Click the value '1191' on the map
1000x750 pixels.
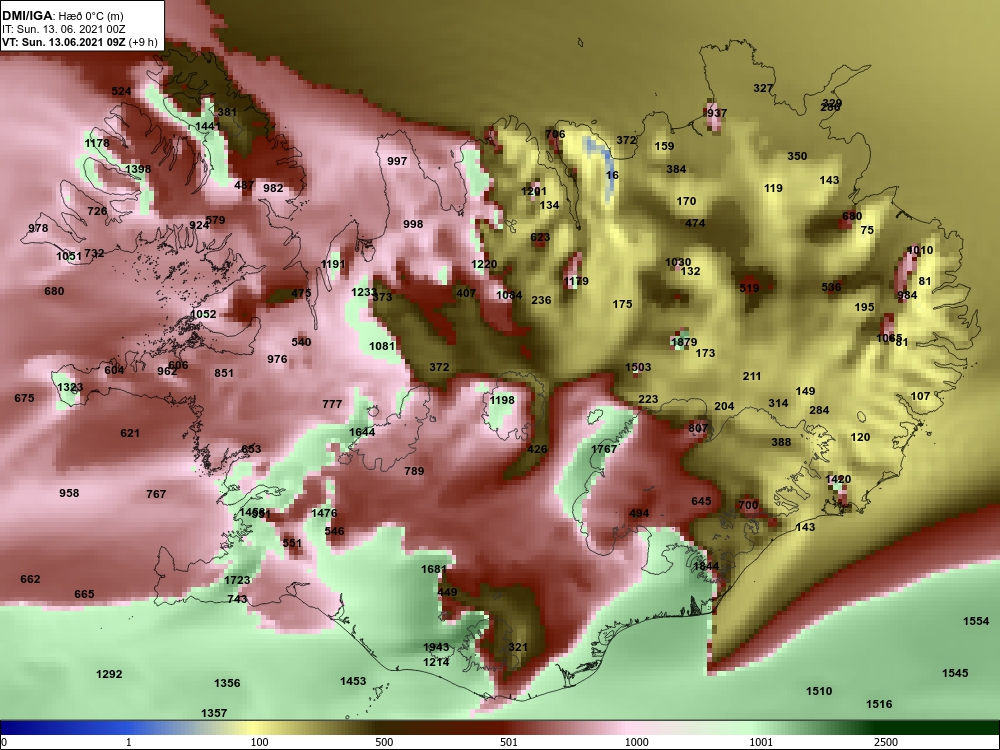point(333,264)
